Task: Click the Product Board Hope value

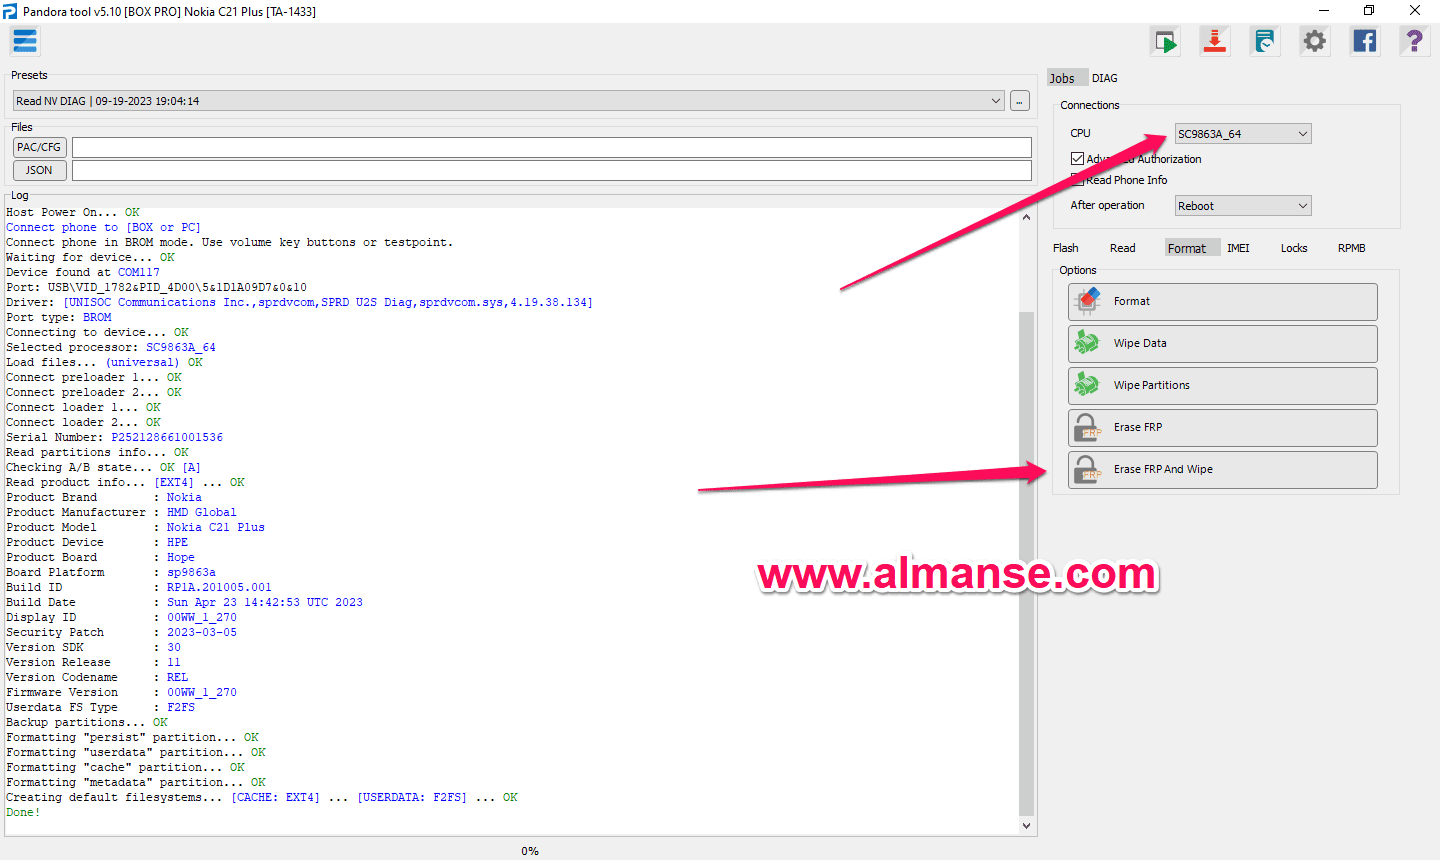Action: tap(181, 557)
